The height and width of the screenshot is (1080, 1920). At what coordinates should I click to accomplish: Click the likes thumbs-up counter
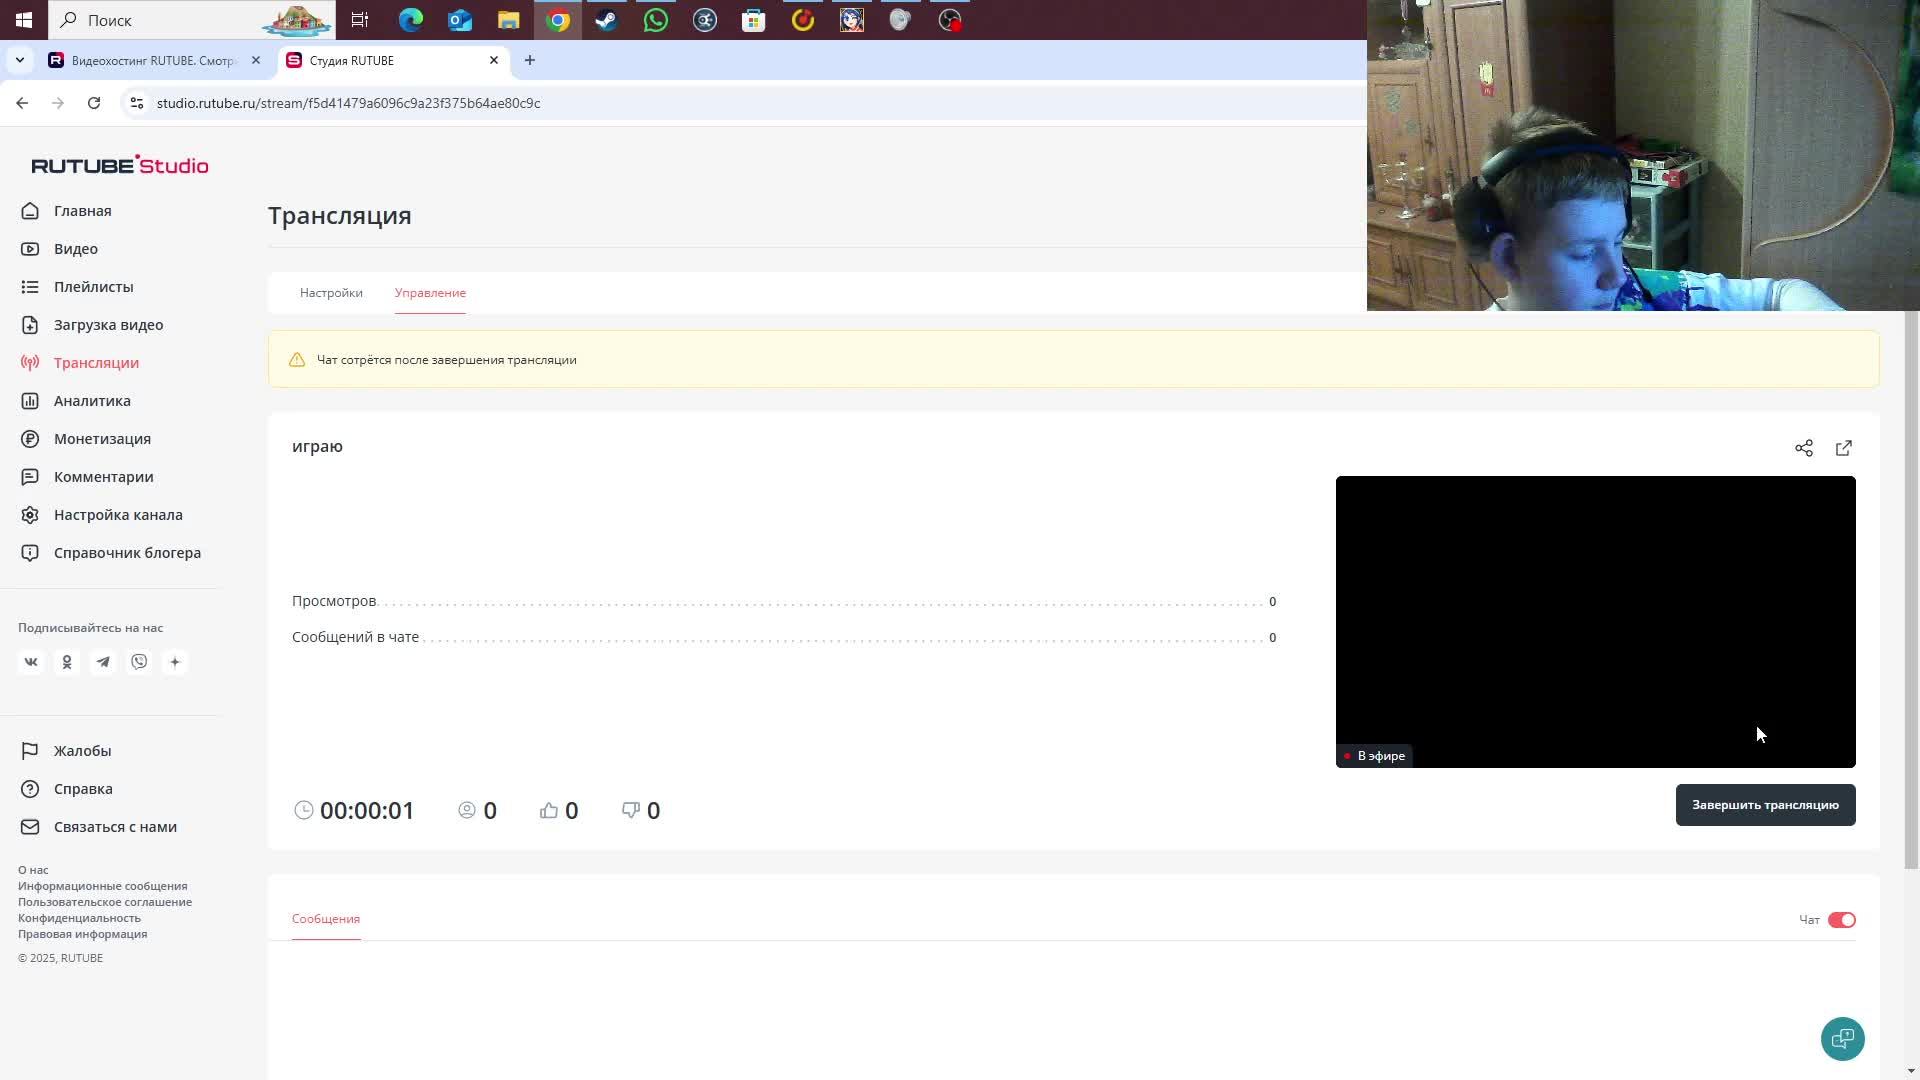tap(559, 811)
